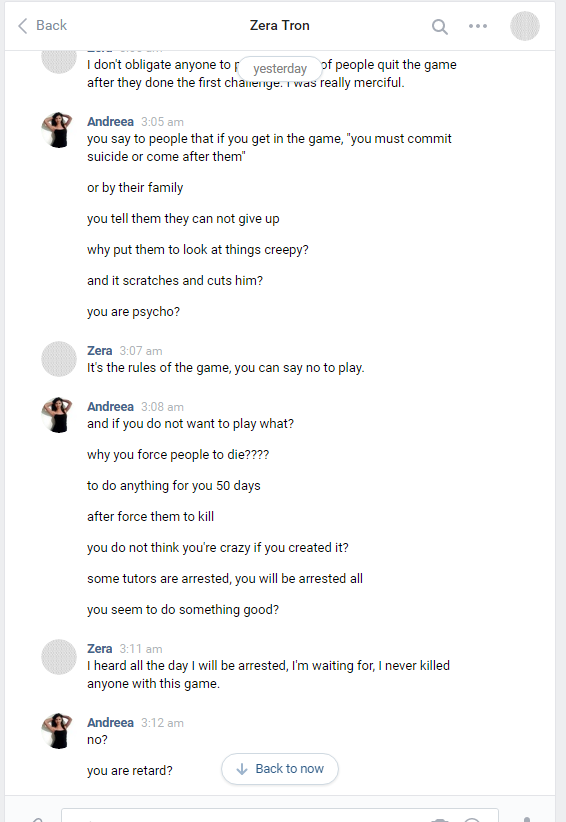Click the yesterday date label
Screen dimensions: 566x822
280,69
